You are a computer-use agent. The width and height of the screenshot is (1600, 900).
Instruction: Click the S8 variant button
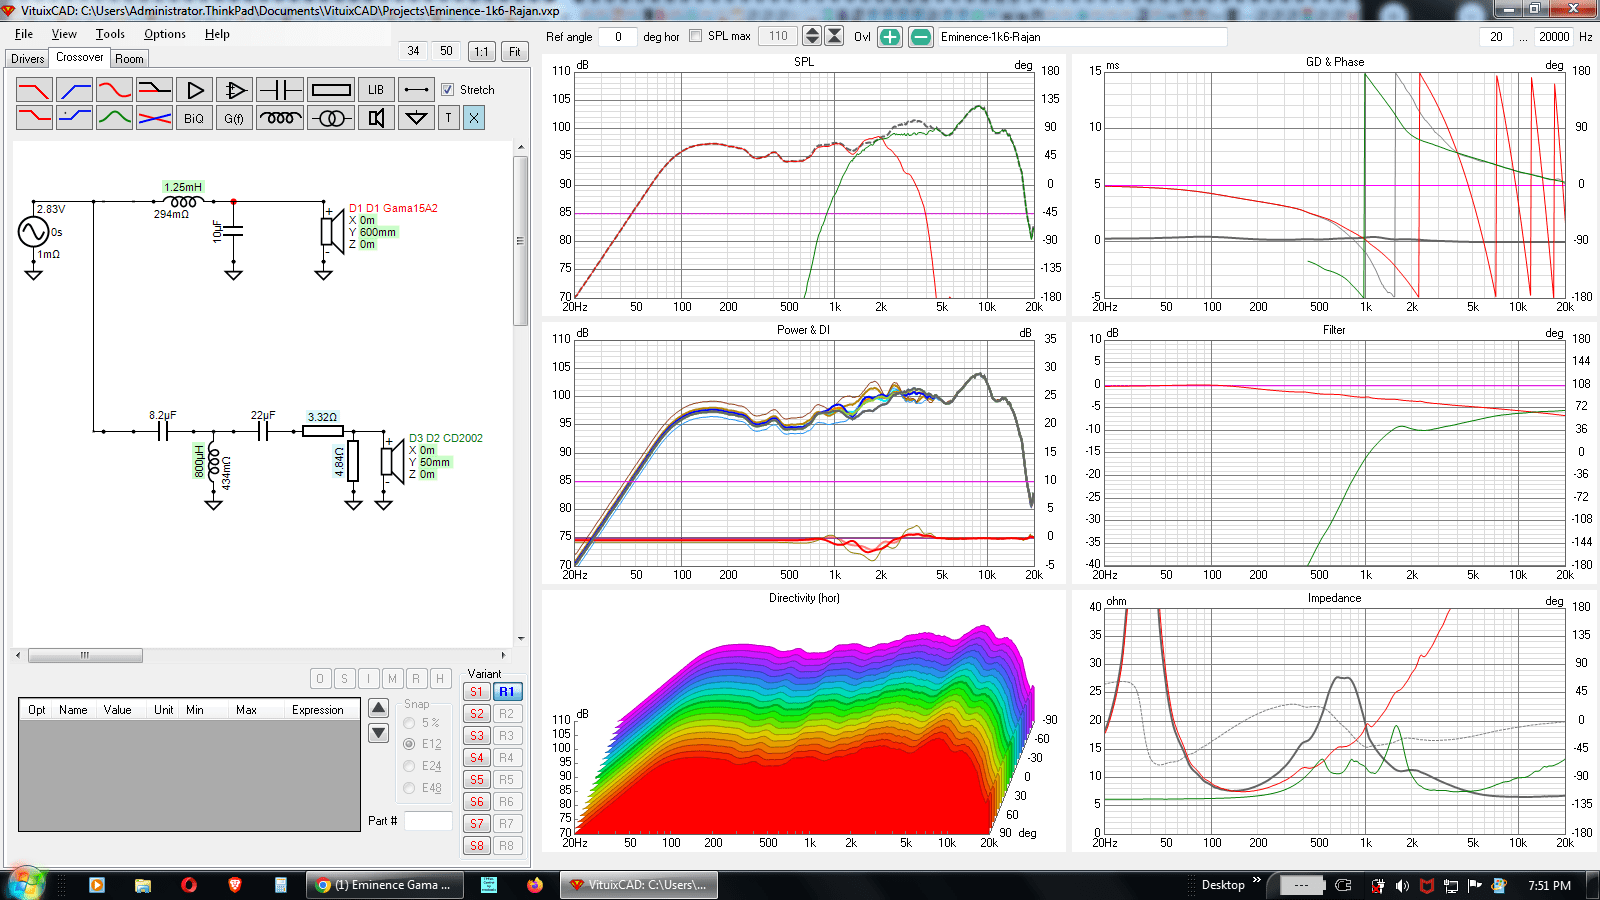point(477,846)
